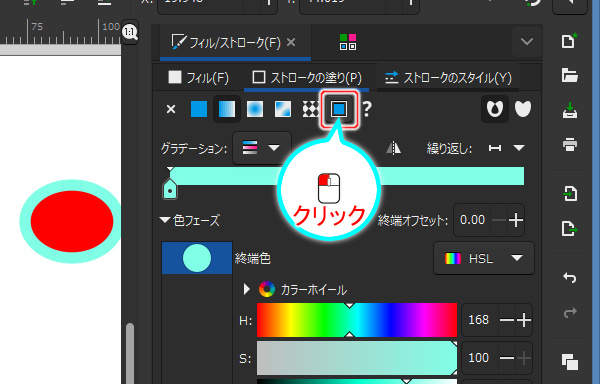Open the gradient selection dropdown
The height and width of the screenshot is (384, 600).
click(262, 148)
